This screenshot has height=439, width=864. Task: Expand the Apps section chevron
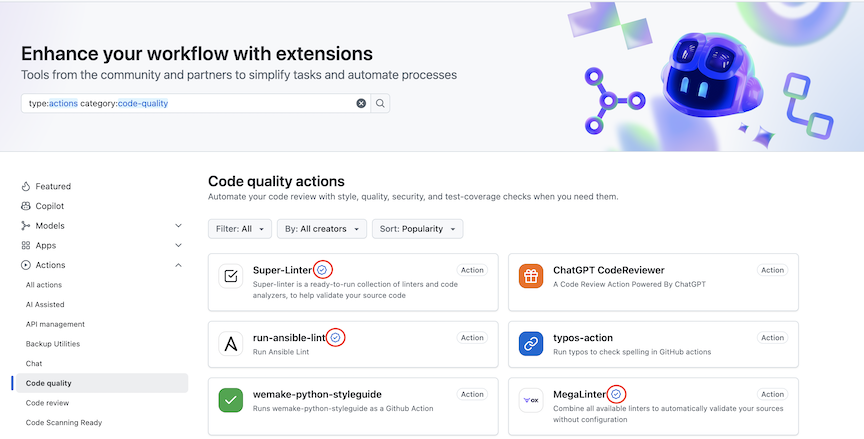click(178, 245)
